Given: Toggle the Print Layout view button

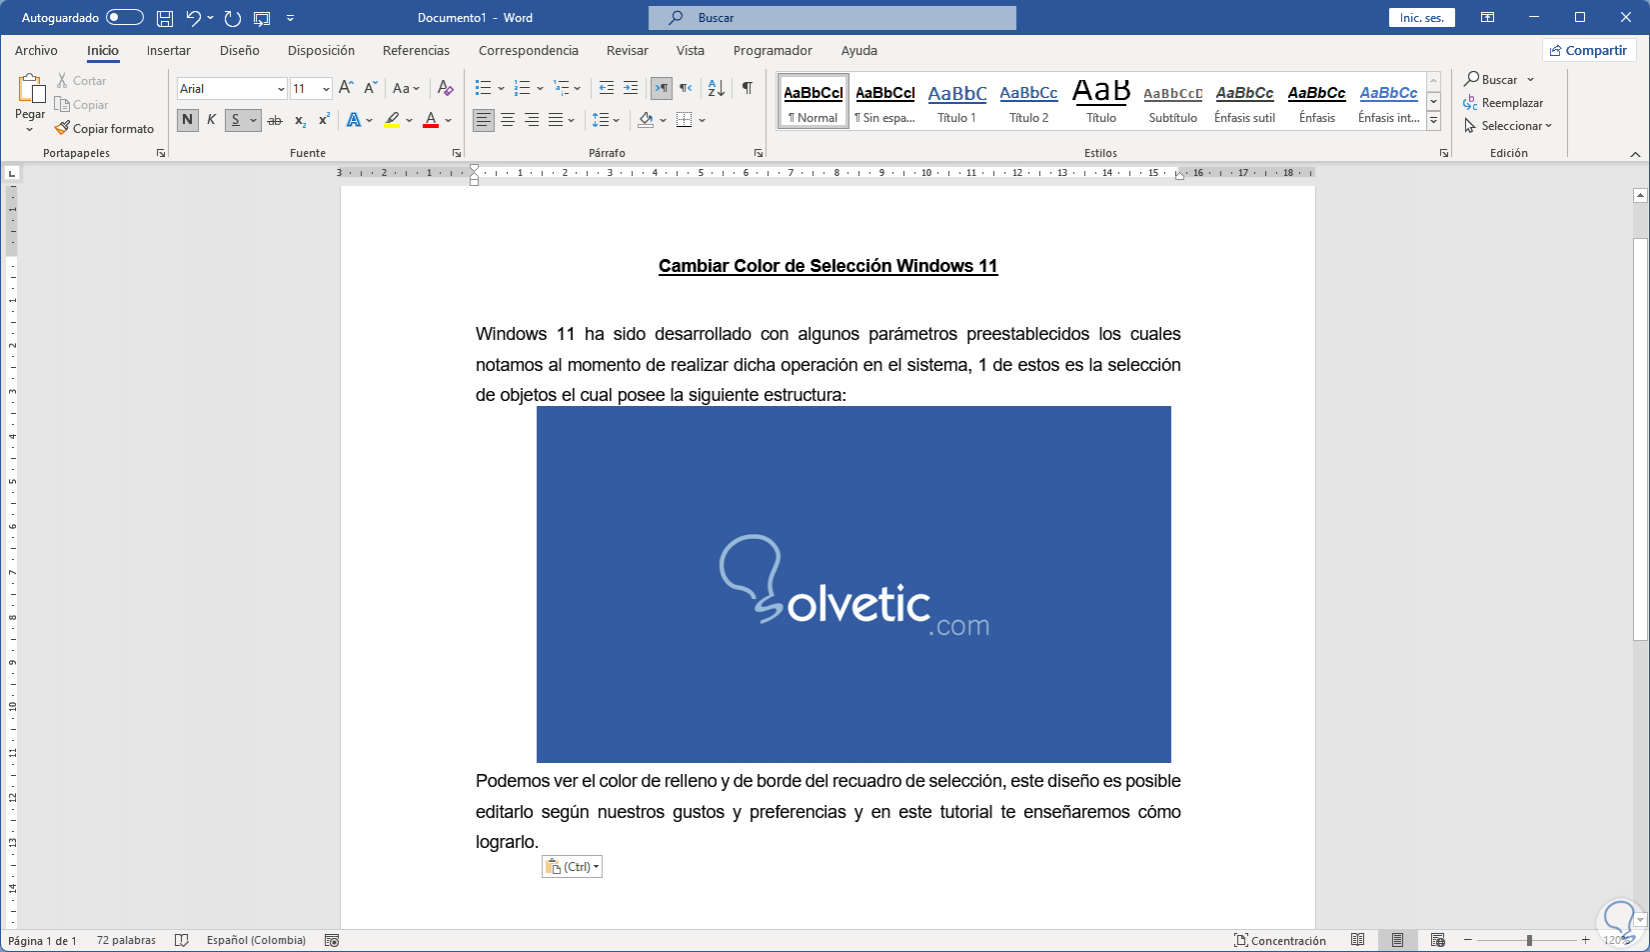Looking at the screenshot, I should tap(1398, 940).
